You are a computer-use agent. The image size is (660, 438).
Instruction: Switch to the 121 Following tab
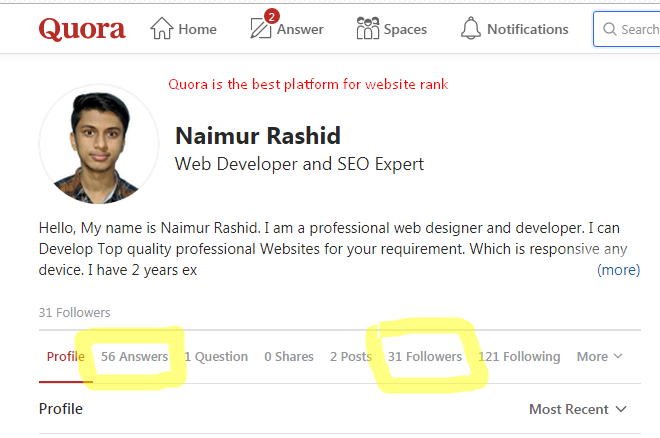point(519,357)
